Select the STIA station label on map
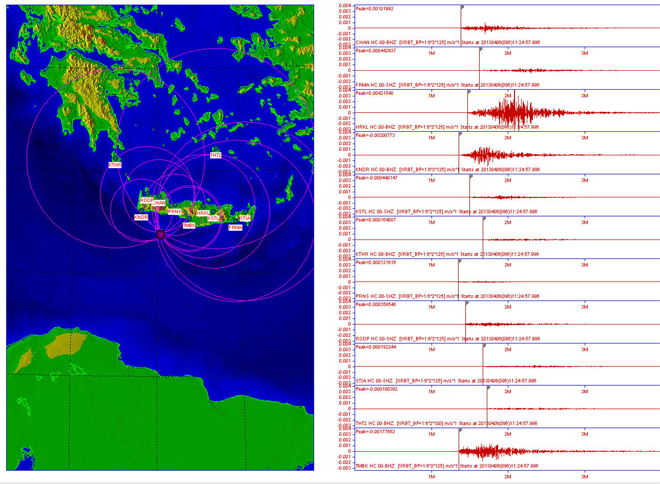 [245, 217]
